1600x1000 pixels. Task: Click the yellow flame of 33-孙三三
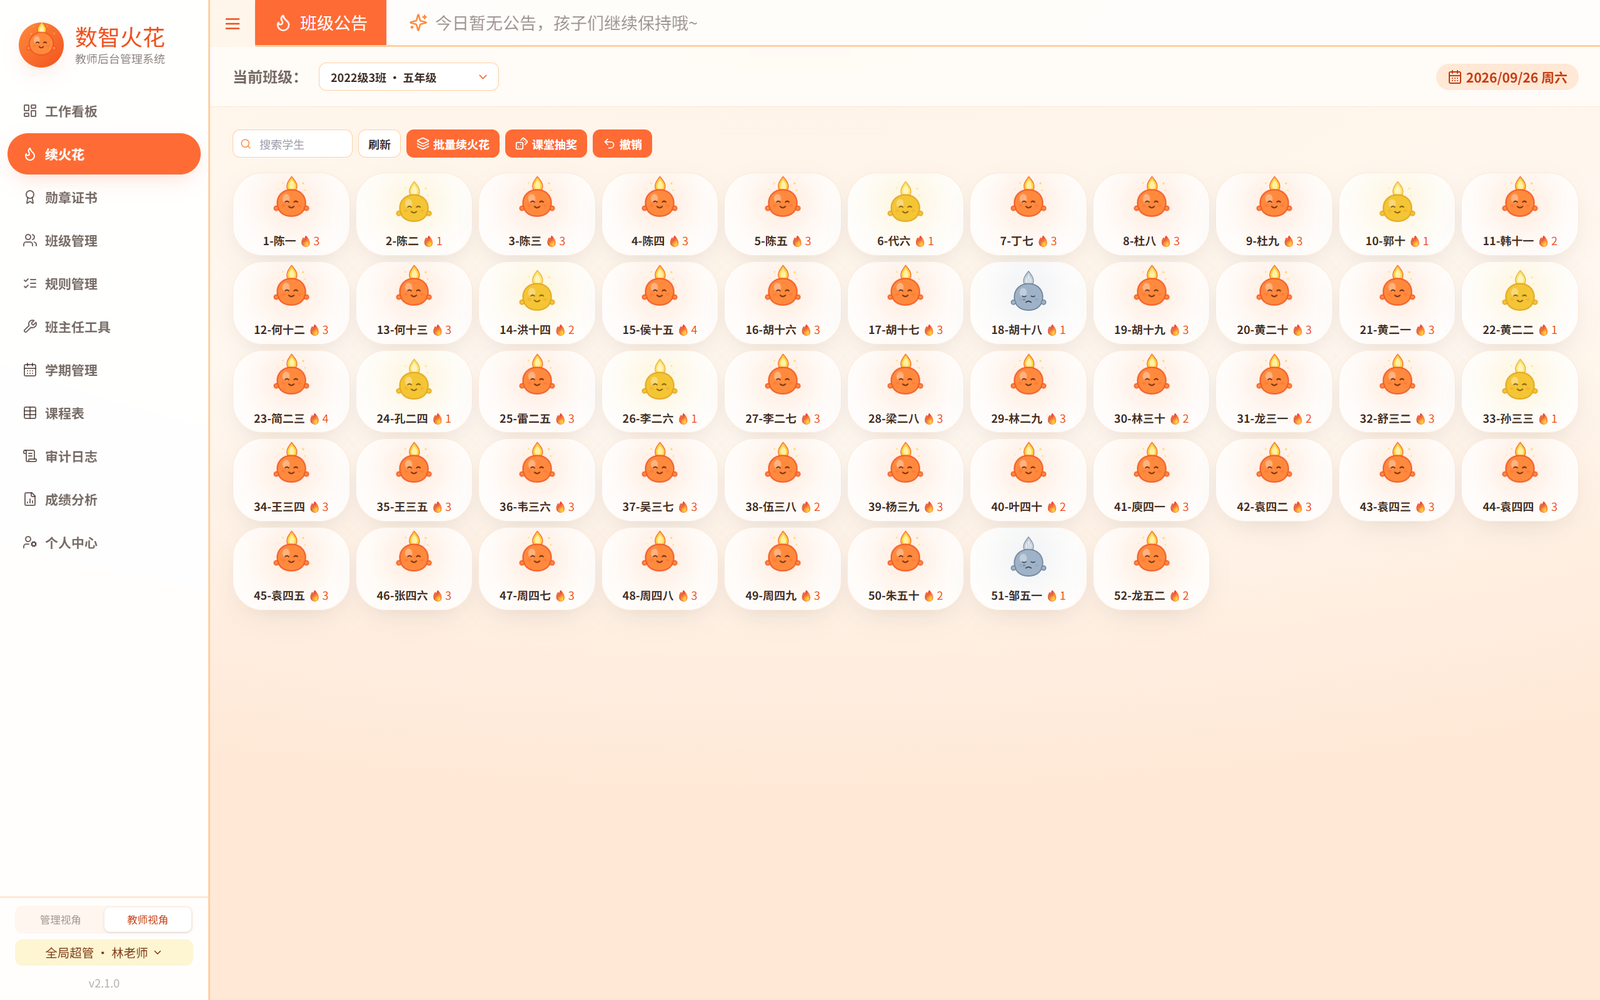coord(1520,381)
